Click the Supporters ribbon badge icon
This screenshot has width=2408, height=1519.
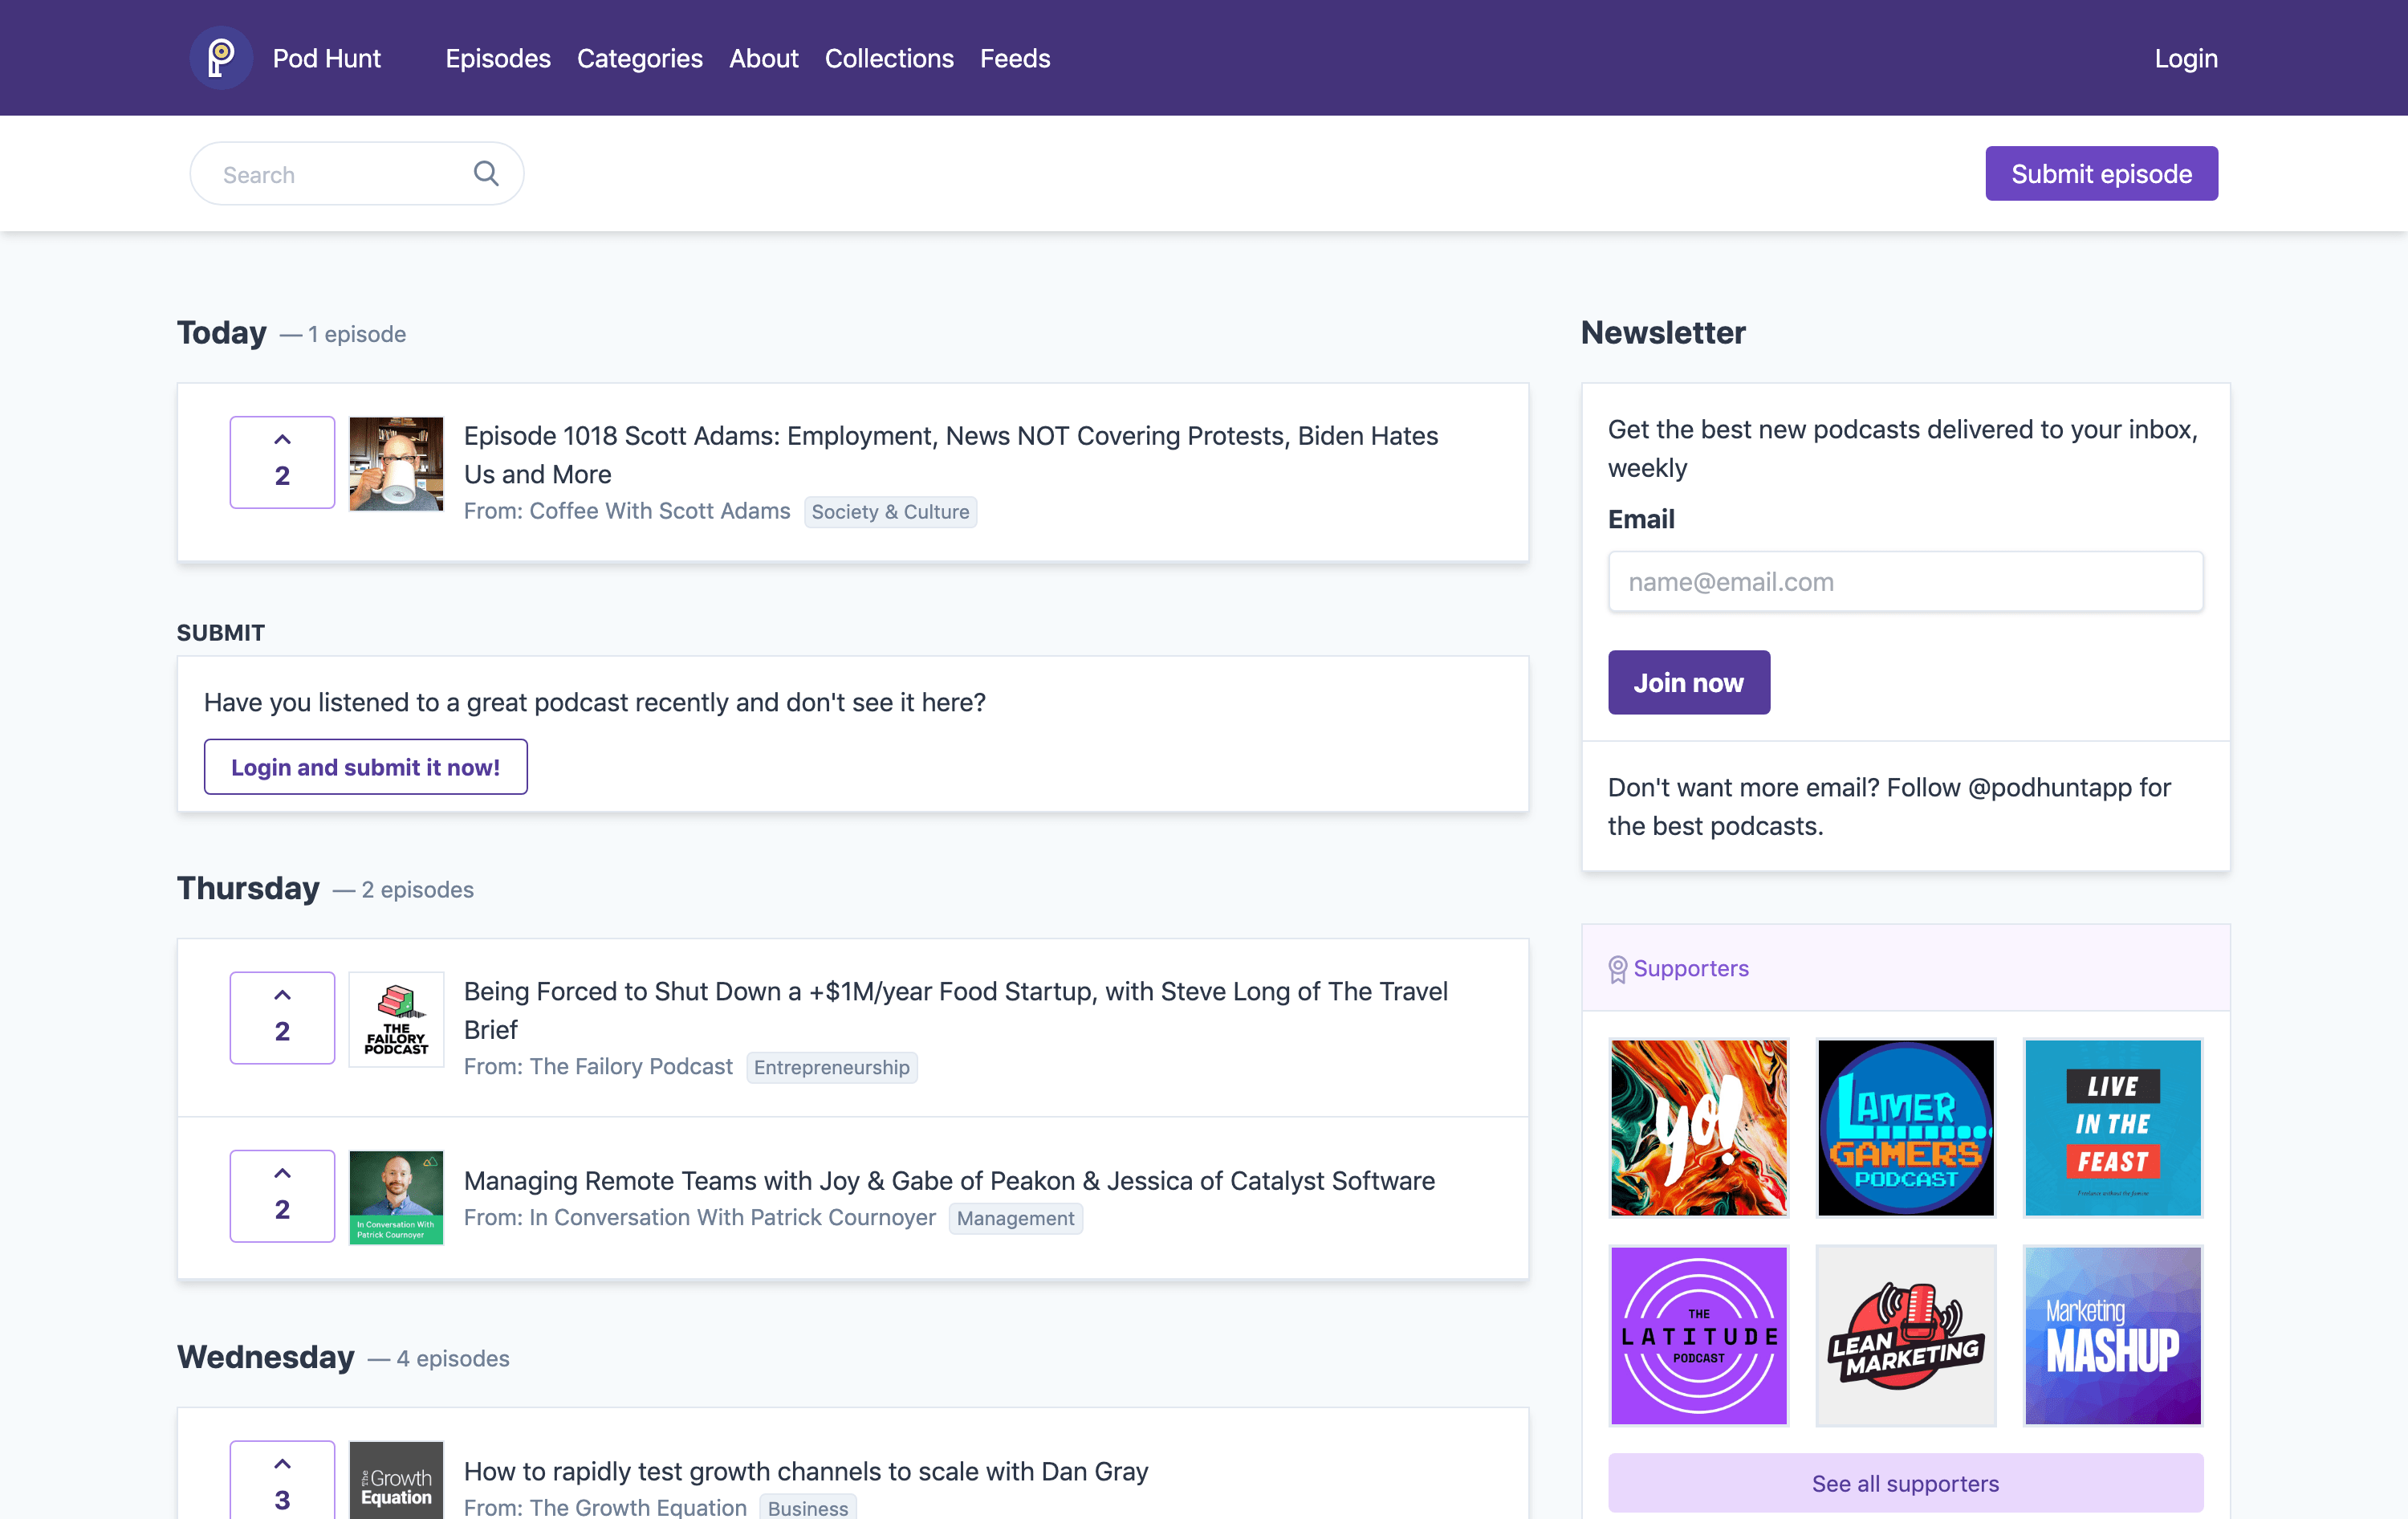[x=1616, y=967]
